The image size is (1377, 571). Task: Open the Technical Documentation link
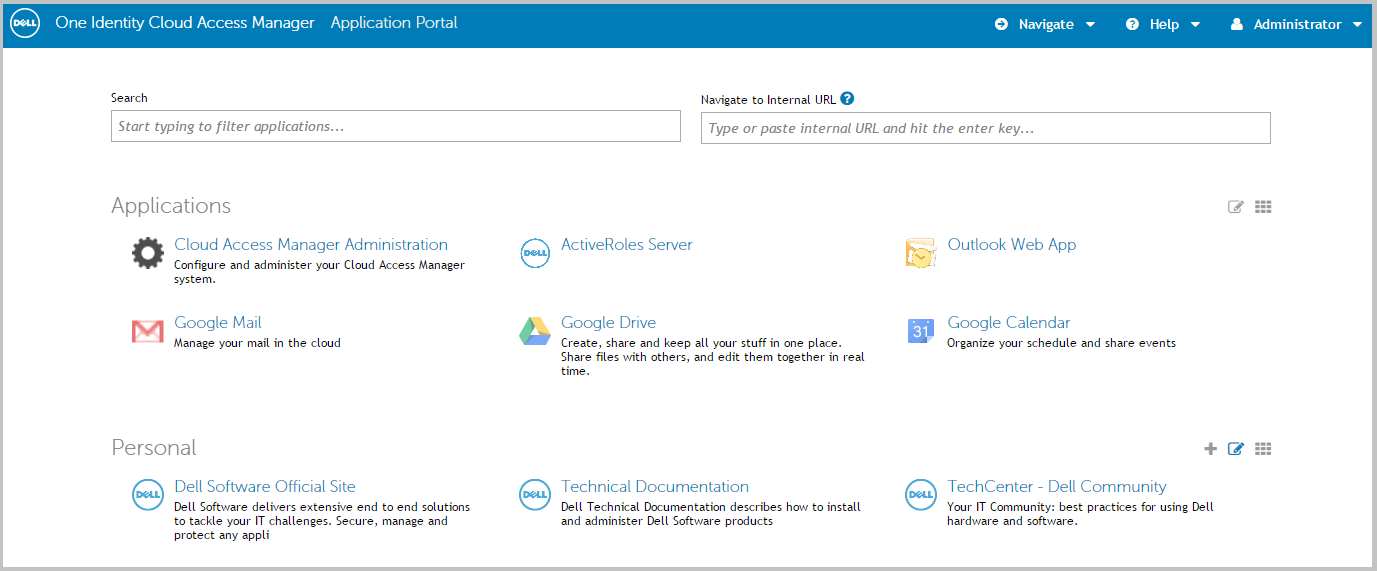click(x=654, y=487)
